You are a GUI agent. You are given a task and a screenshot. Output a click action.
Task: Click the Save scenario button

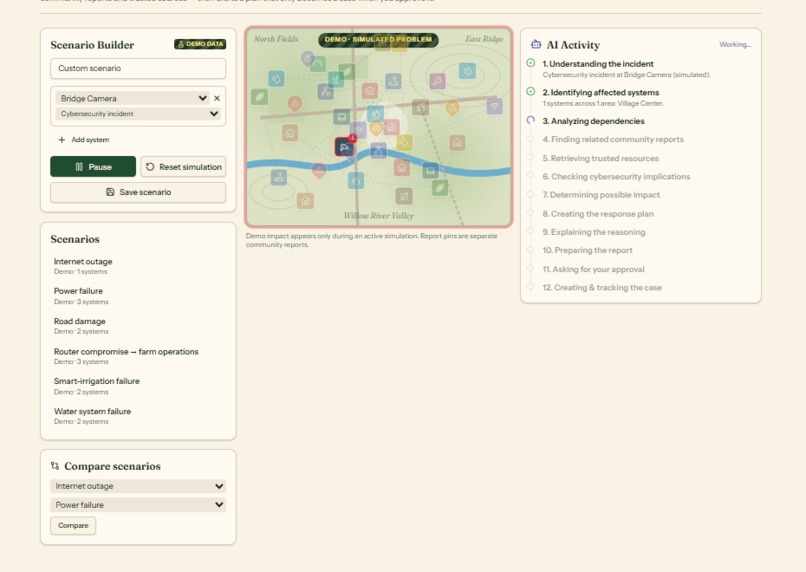(138, 192)
